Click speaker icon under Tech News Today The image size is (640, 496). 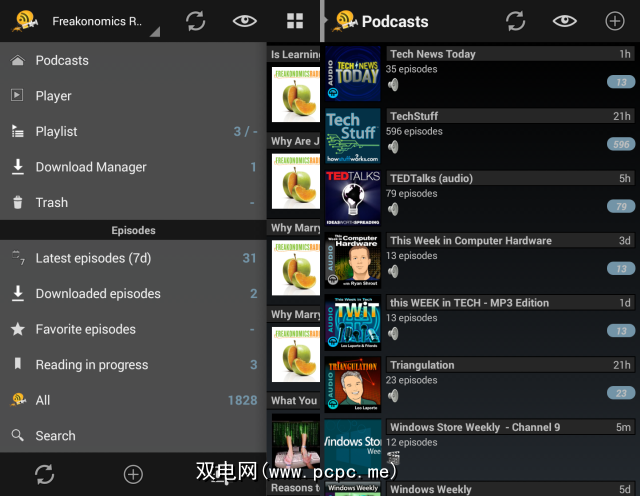(x=393, y=85)
